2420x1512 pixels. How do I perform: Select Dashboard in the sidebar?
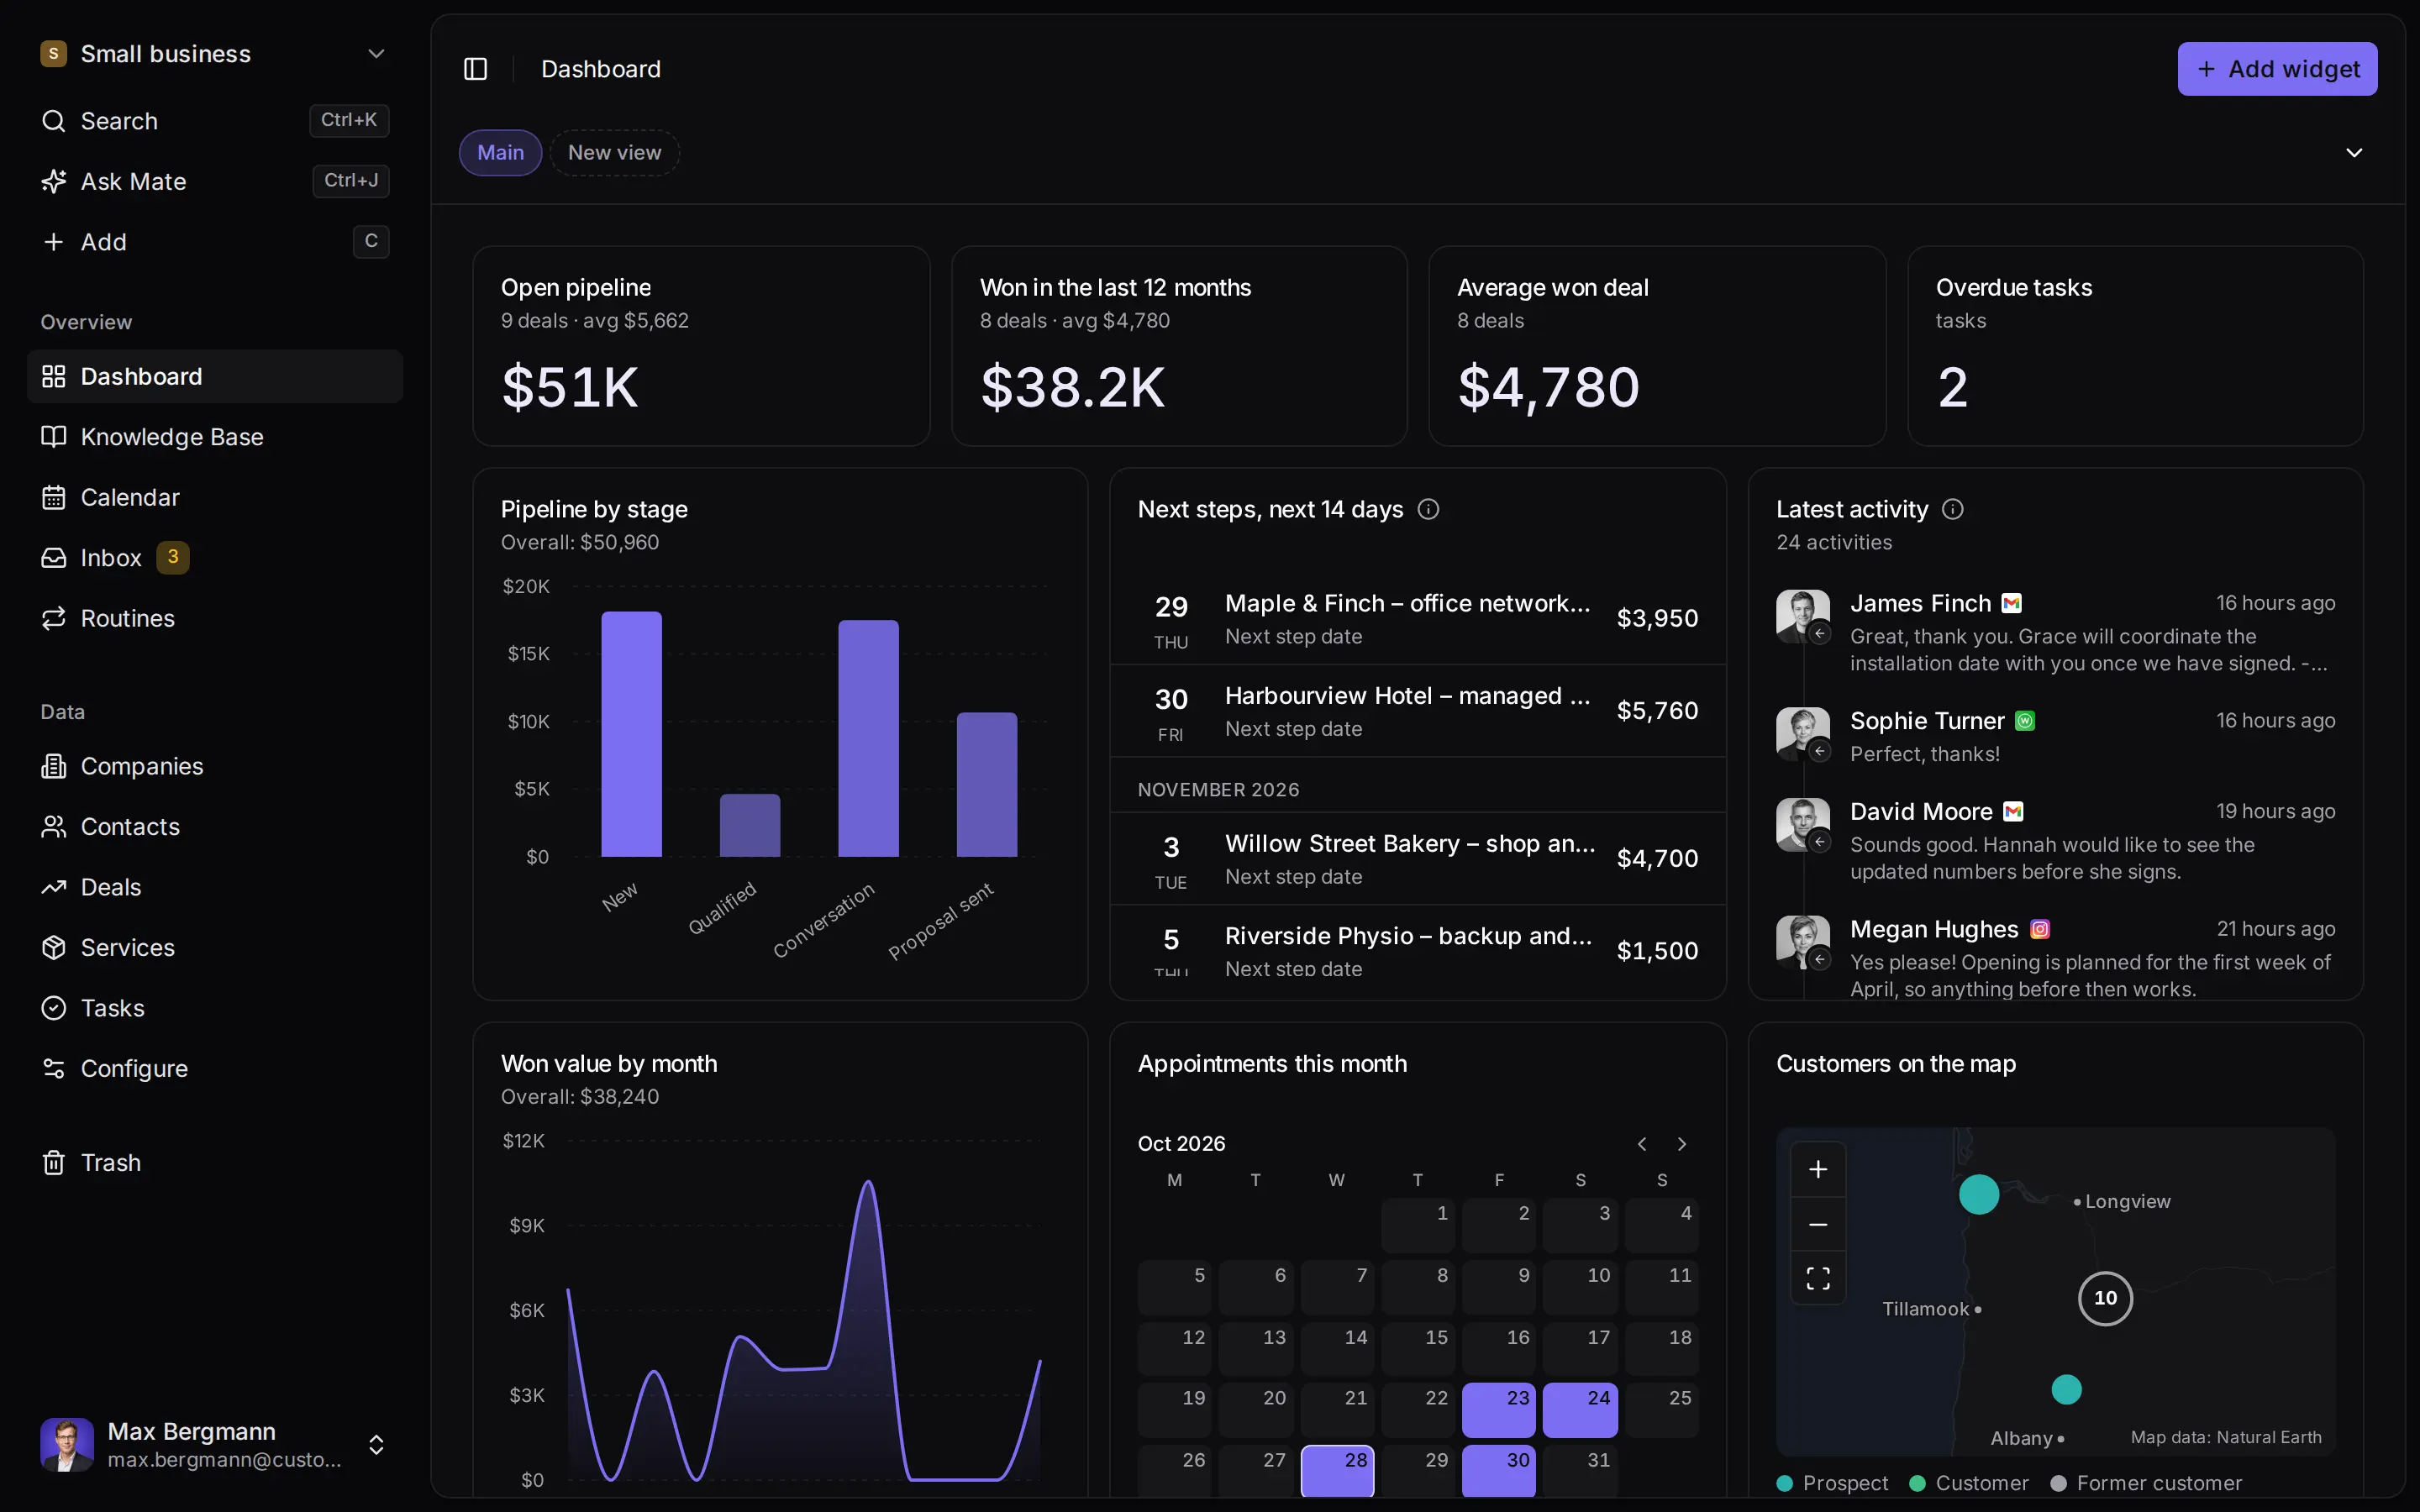pyautogui.click(x=214, y=376)
